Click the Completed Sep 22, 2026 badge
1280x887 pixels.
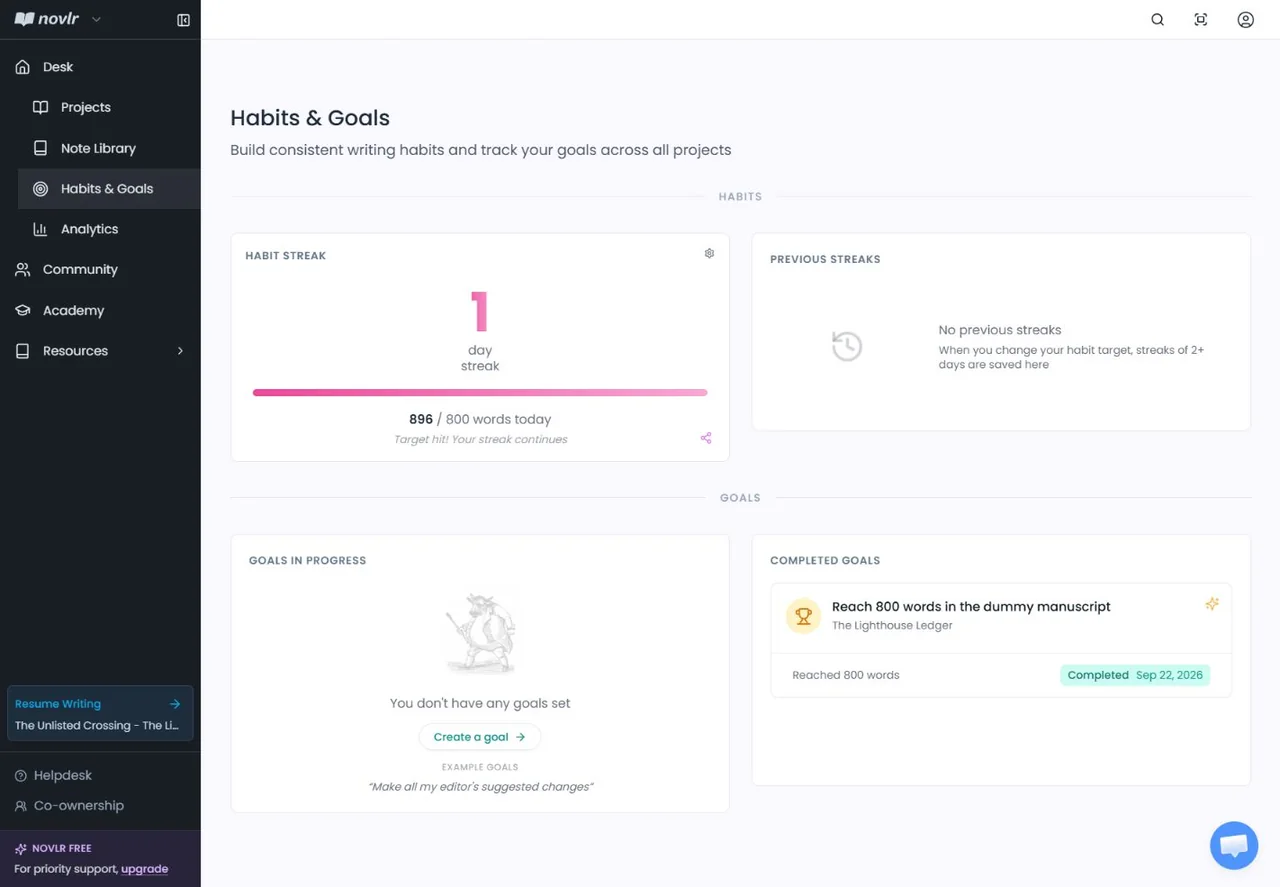click(1135, 675)
